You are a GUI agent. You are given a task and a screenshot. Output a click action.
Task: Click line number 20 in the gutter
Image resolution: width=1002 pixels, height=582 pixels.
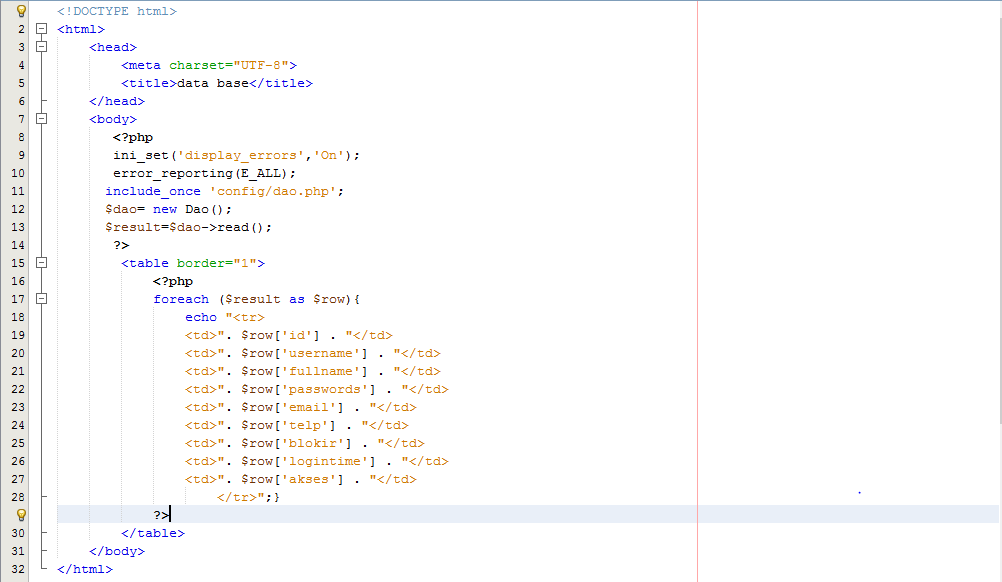[x=18, y=353]
